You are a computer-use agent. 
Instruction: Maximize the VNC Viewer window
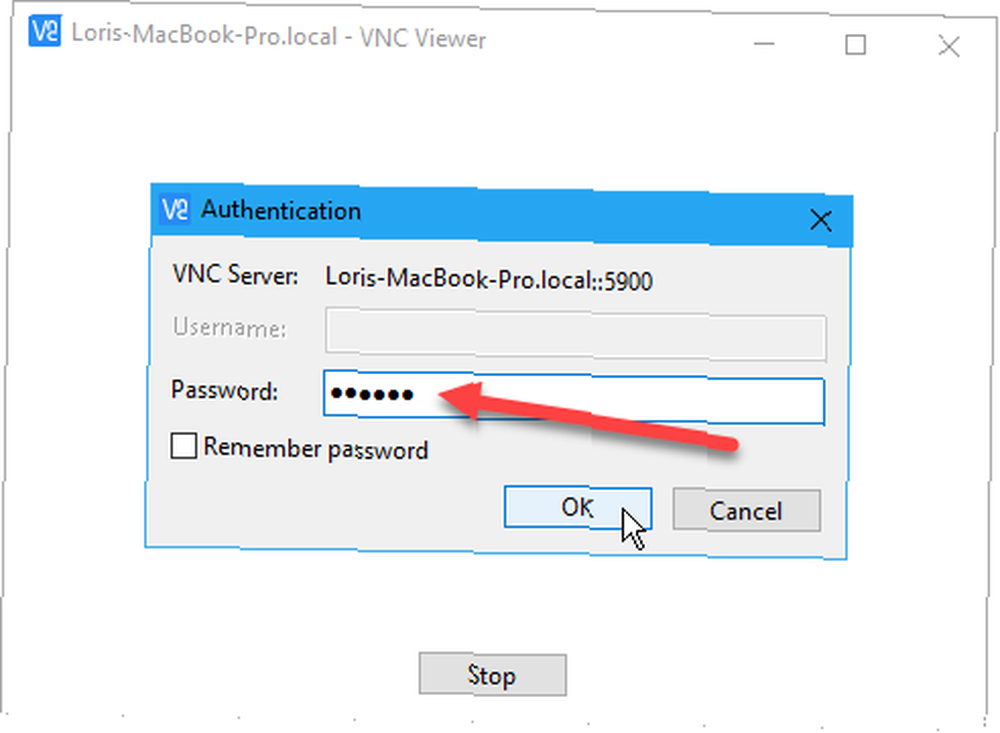(x=855, y=45)
